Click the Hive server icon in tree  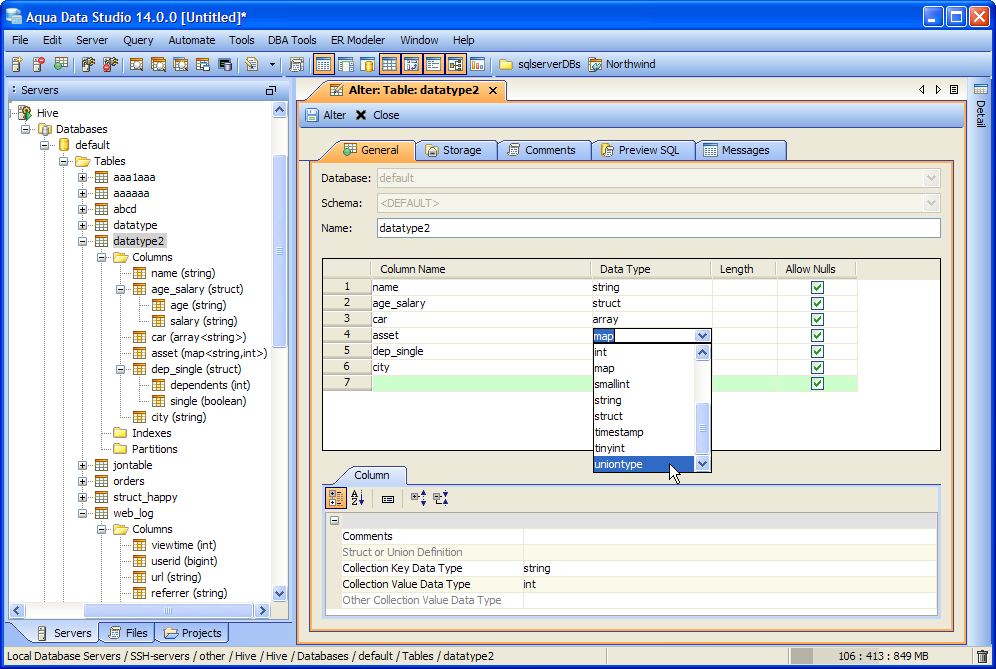point(25,113)
